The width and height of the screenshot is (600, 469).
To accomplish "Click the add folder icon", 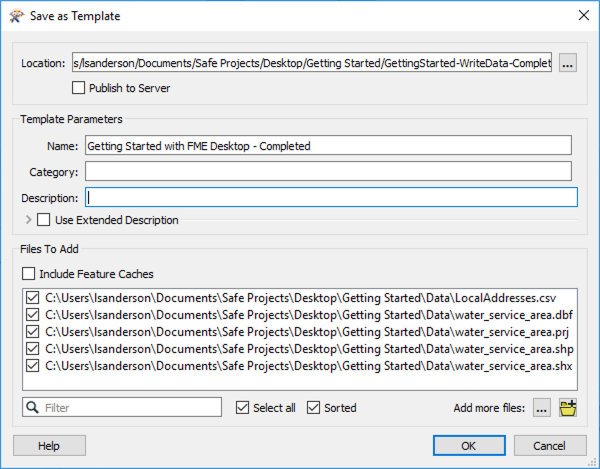I will (x=568, y=408).
